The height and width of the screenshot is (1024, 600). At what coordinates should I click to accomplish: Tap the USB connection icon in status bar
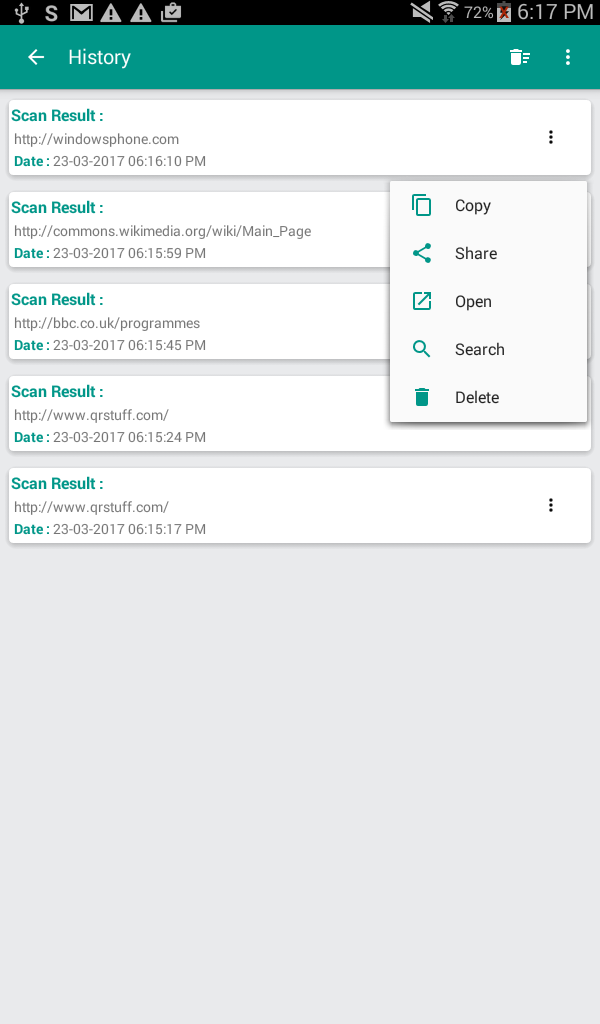(x=22, y=12)
